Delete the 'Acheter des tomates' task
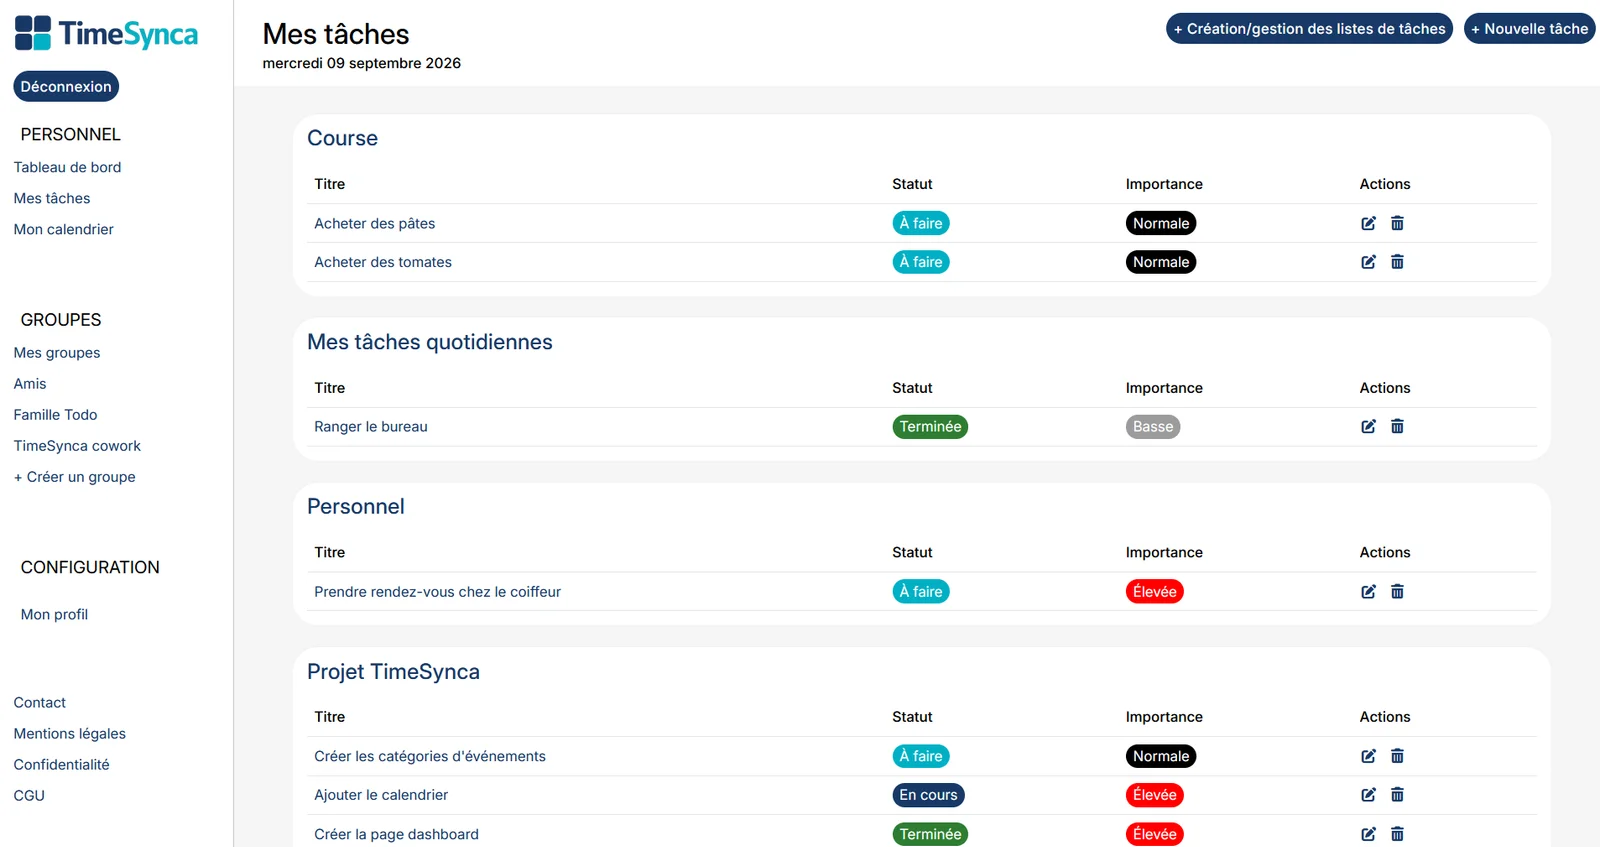The height and width of the screenshot is (847, 1600). coord(1397,262)
